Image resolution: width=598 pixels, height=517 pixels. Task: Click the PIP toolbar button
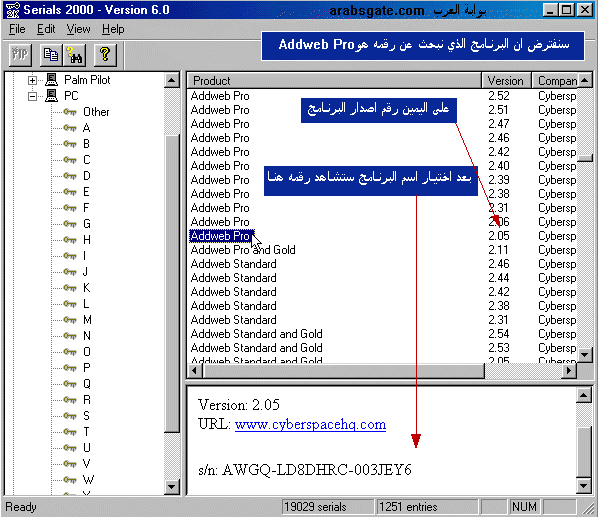coord(20,55)
